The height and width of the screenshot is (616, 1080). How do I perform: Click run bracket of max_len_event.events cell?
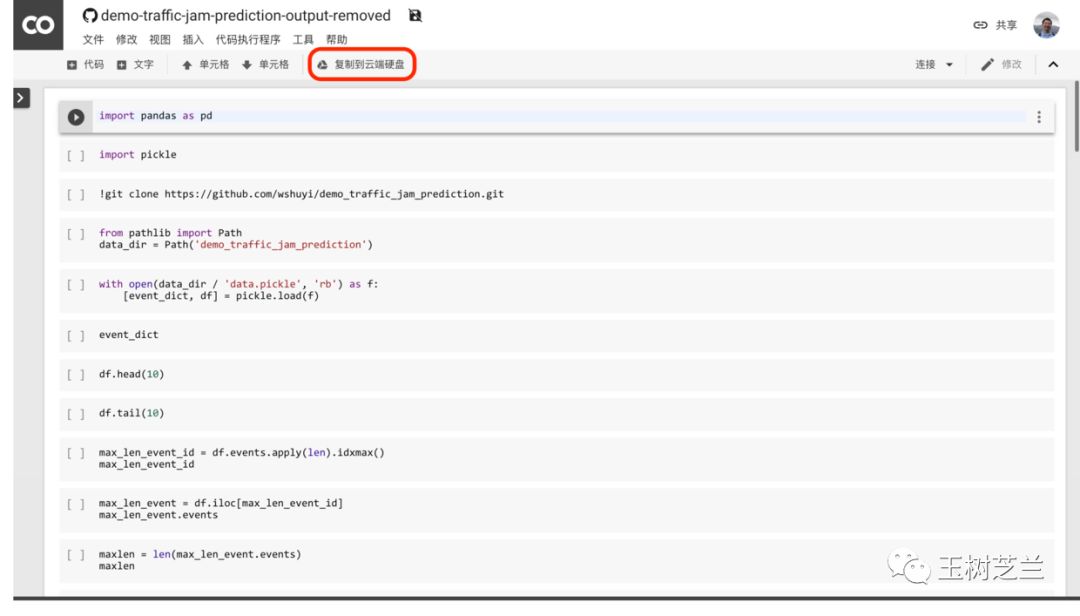[x=76, y=504]
